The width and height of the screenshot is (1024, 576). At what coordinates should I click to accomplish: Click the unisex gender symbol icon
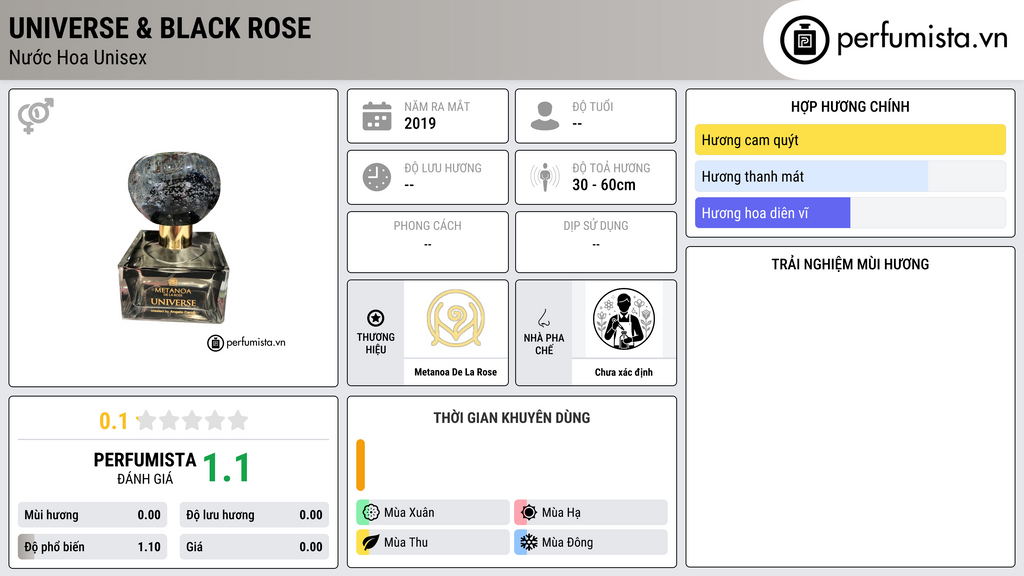(35, 116)
